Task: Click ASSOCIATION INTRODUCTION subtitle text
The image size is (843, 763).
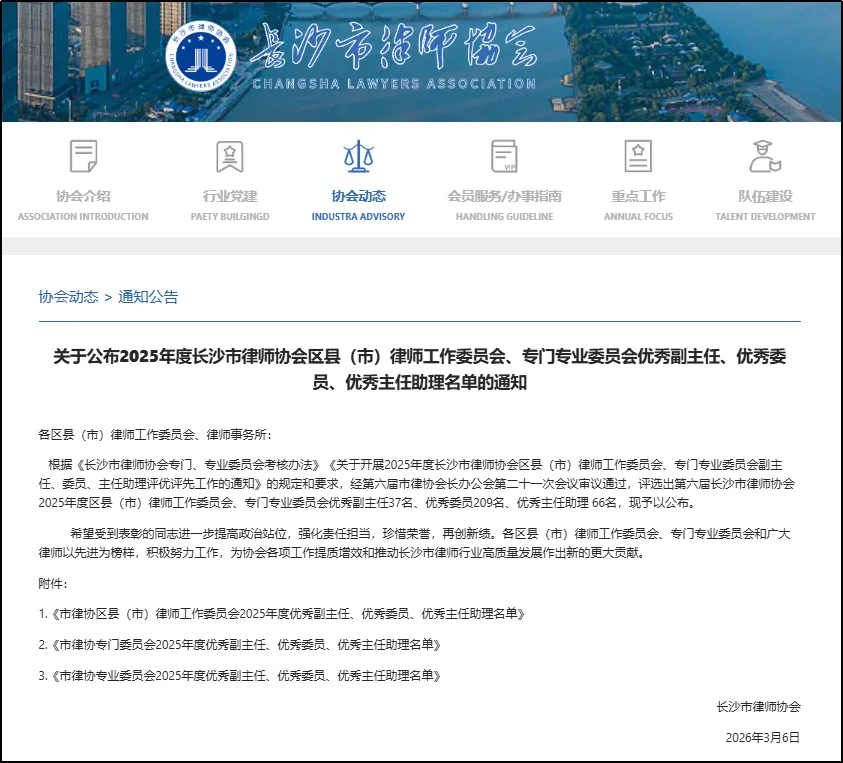Action: pos(83,217)
